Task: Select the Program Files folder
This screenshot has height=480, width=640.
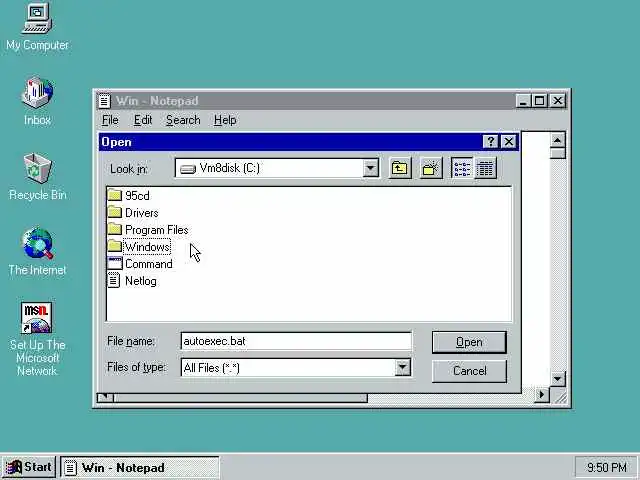Action: coord(148,230)
